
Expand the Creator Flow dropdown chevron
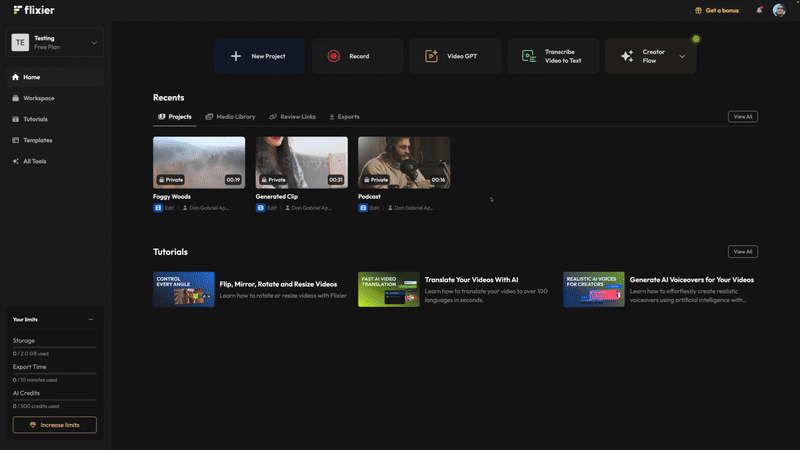682,56
